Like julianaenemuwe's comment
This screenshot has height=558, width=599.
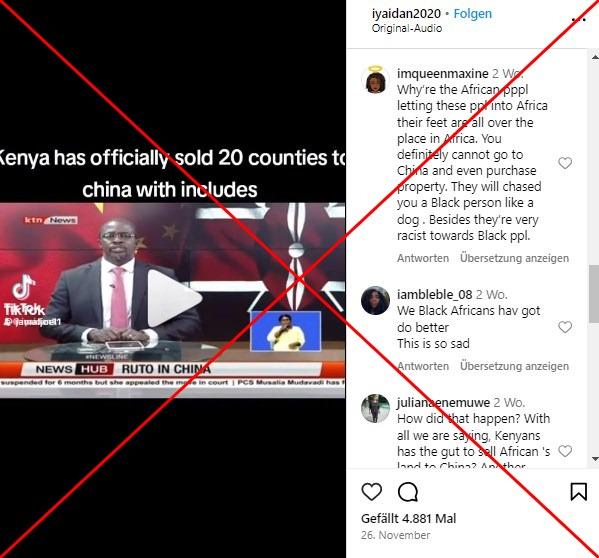[x=565, y=451]
